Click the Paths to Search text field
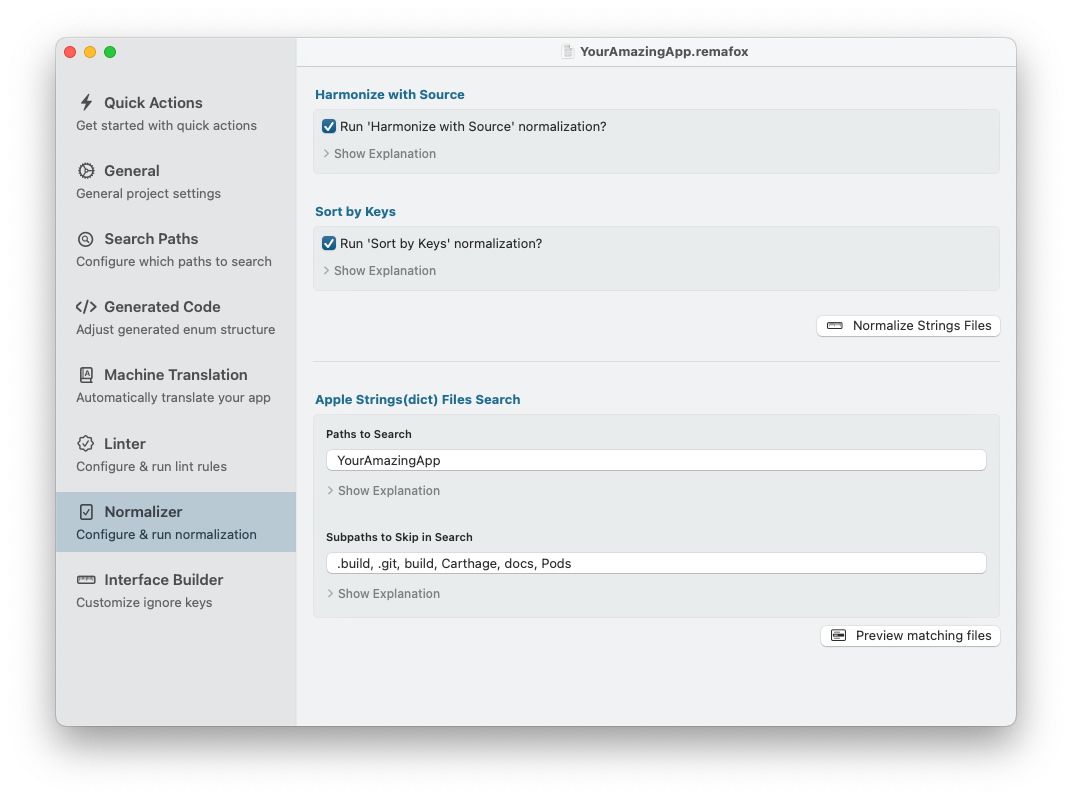1072x800 pixels. (656, 460)
